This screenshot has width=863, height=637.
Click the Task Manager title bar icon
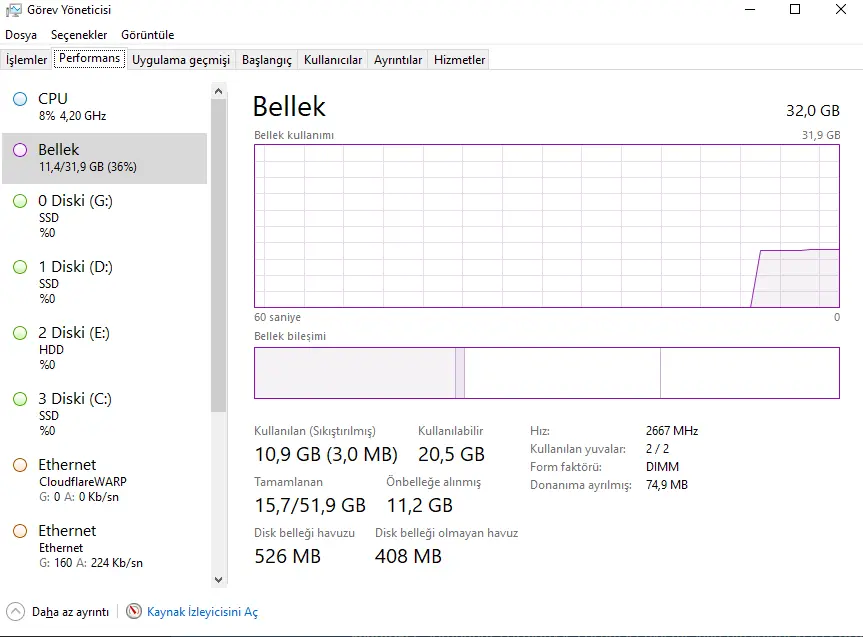coord(14,10)
